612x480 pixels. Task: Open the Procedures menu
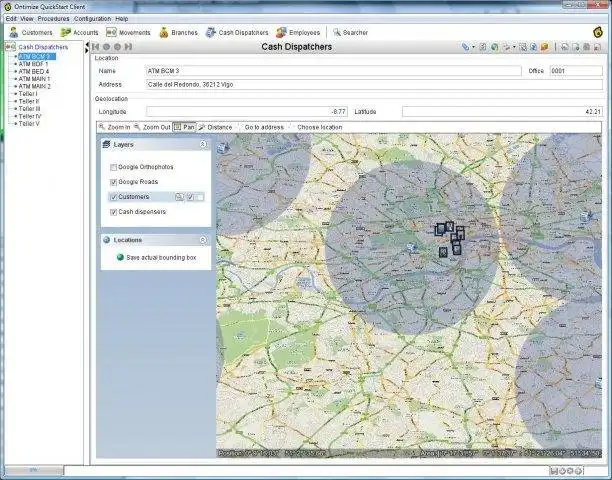pyautogui.click(x=53, y=19)
